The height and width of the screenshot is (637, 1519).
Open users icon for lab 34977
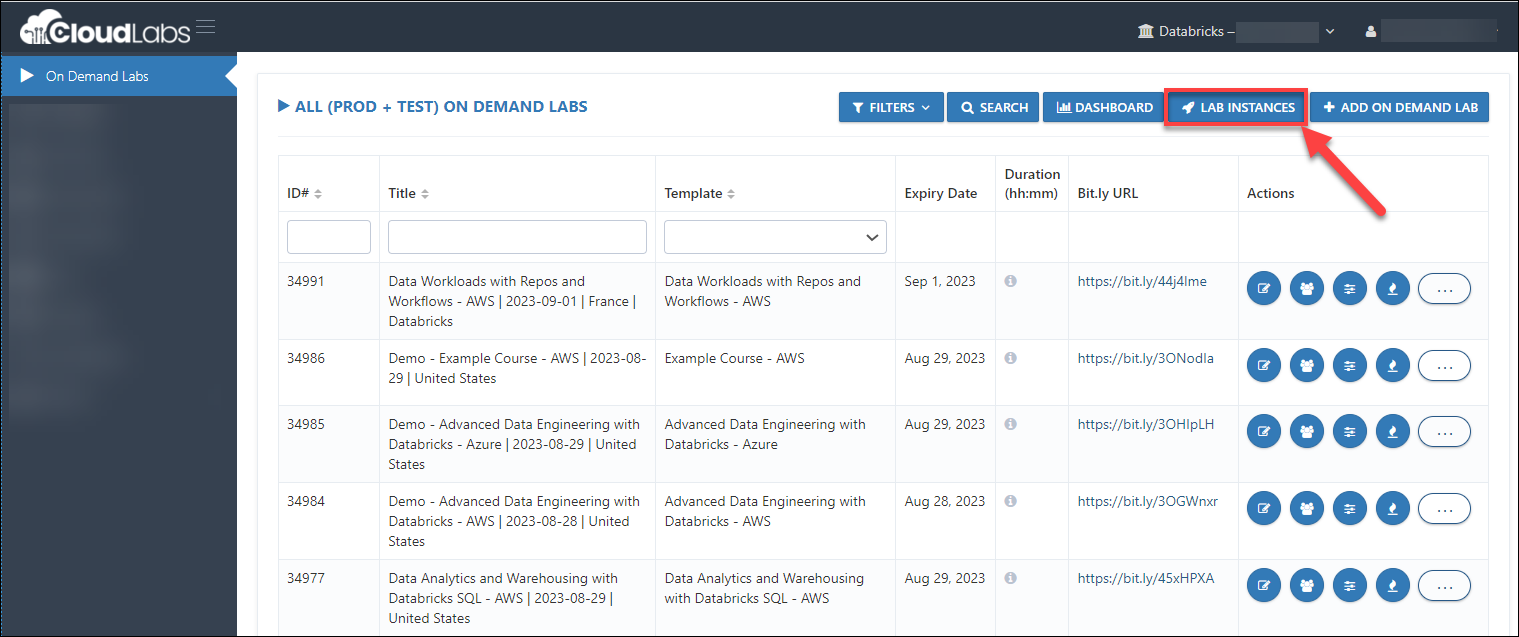tap(1307, 586)
